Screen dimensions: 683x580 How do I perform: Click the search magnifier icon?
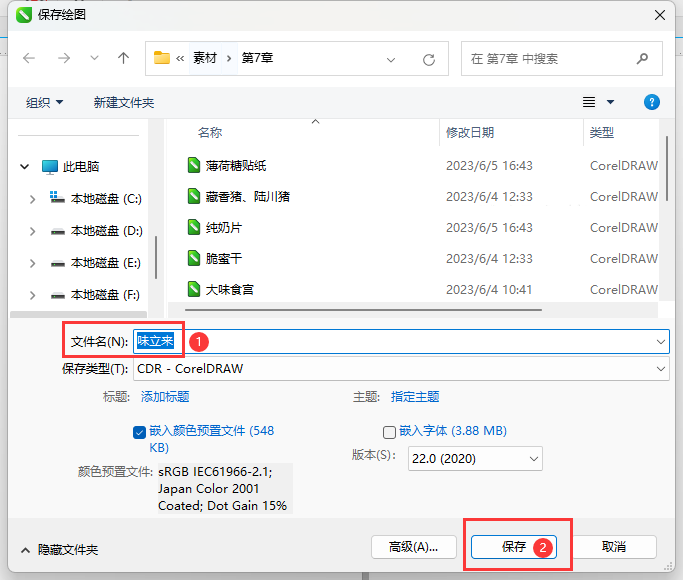tap(642, 58)
